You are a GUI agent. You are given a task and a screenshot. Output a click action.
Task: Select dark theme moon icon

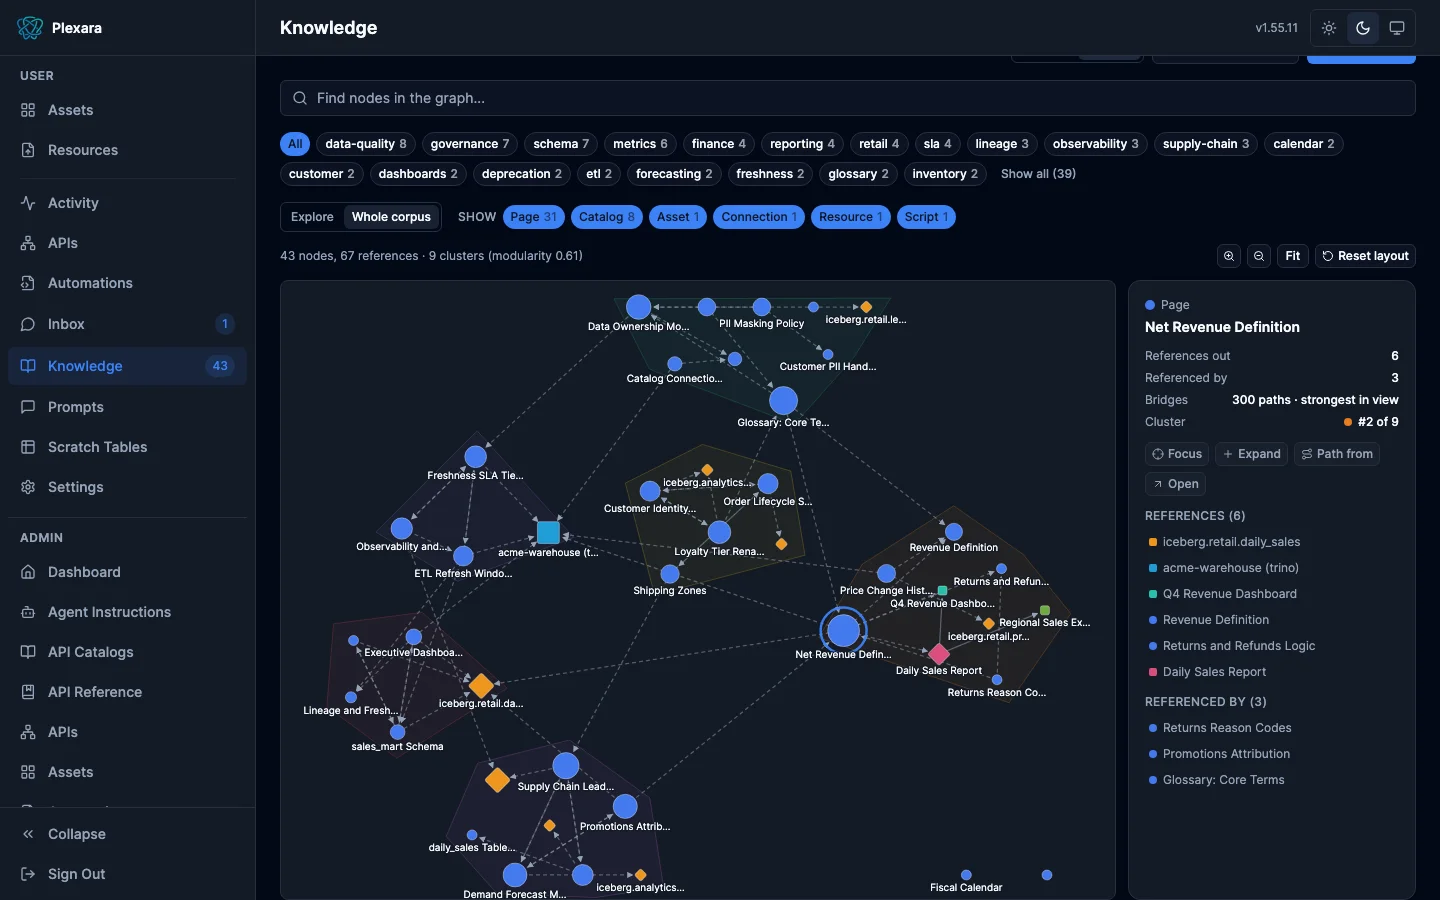pos(1363,28)
